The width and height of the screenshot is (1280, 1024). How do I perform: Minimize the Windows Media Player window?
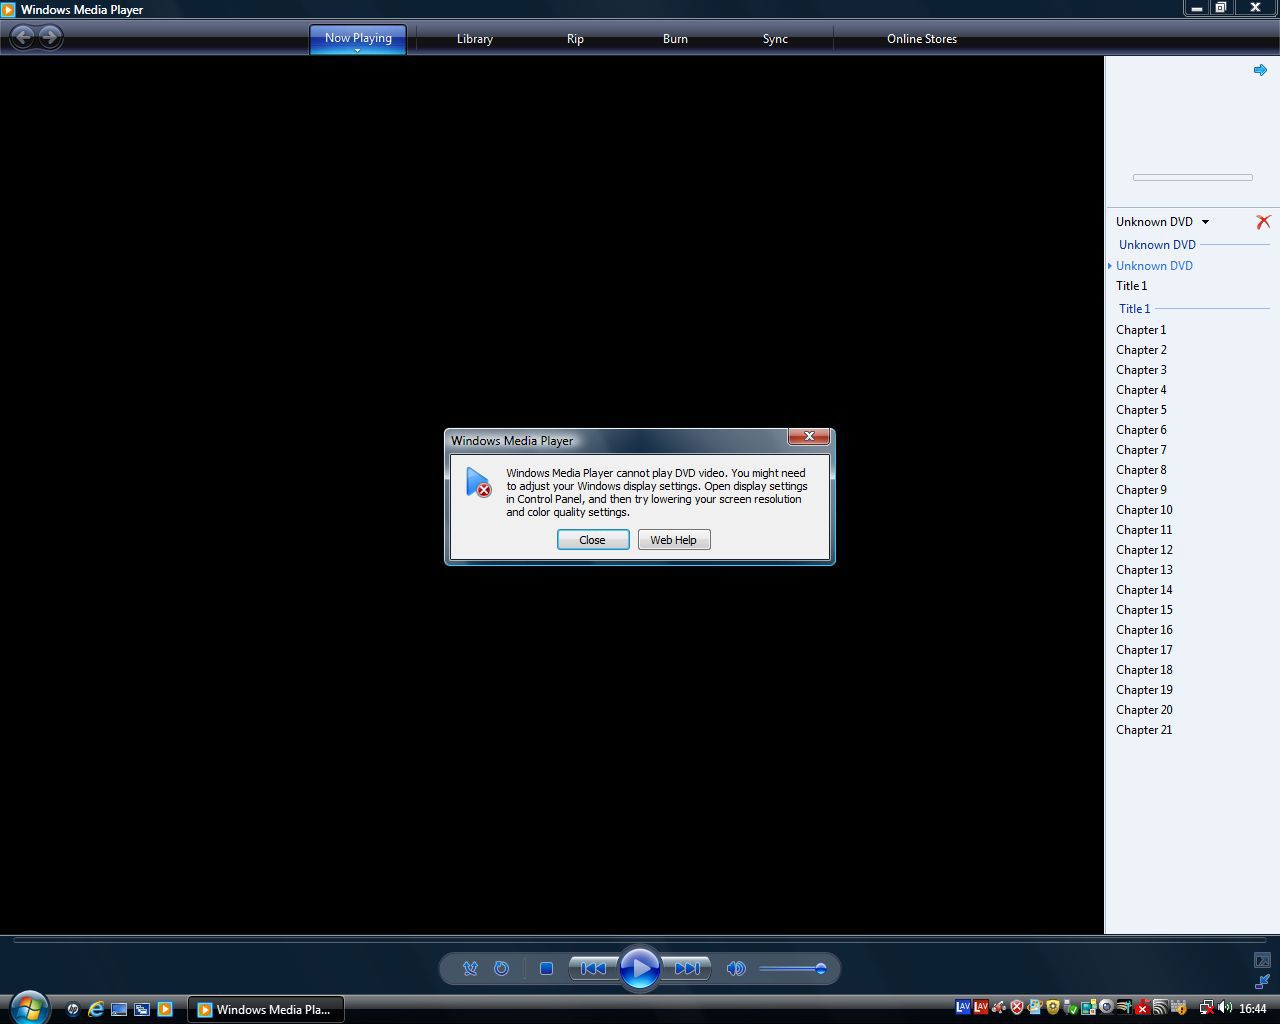coord(1197,8)
